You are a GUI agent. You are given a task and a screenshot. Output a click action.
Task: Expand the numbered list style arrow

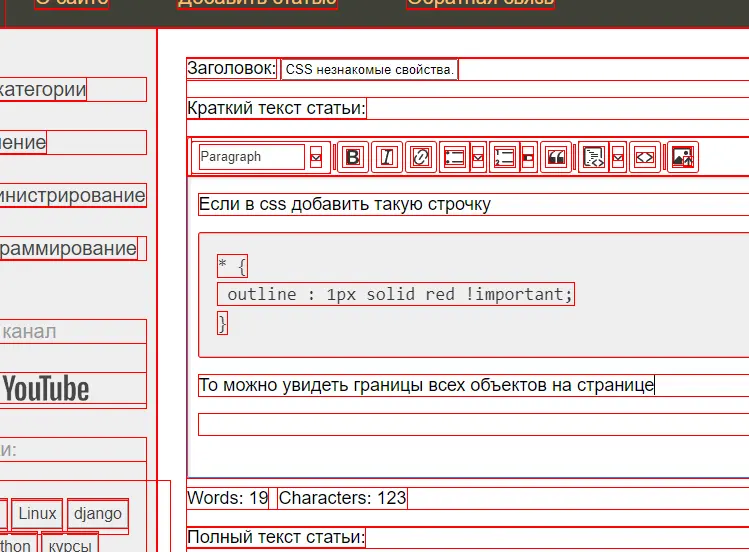(x=529, y=157)
